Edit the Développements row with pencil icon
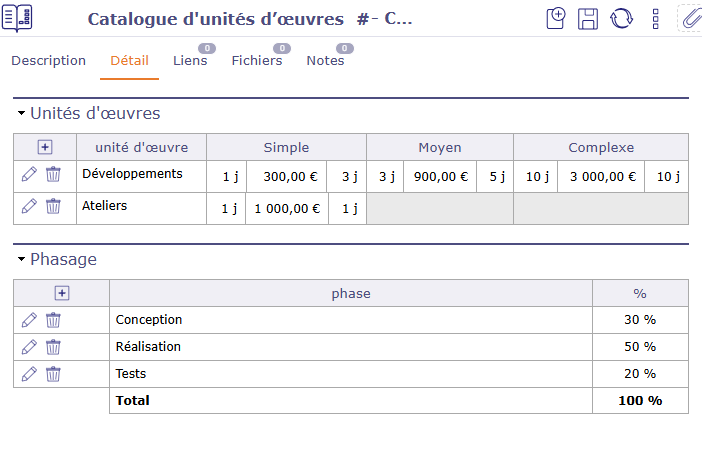The height and width of the screenshot is (468, 702). [x=29, y=175]
